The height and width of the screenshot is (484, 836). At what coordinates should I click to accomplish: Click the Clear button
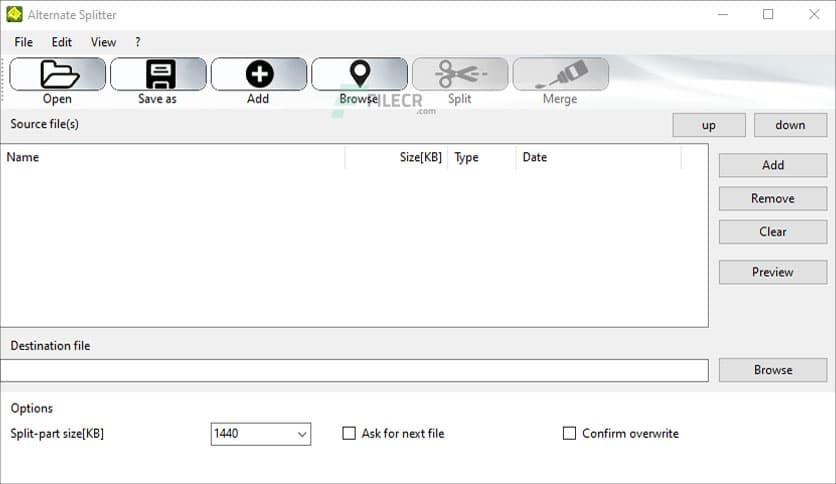pyautogui.click(x=773, y=232)
